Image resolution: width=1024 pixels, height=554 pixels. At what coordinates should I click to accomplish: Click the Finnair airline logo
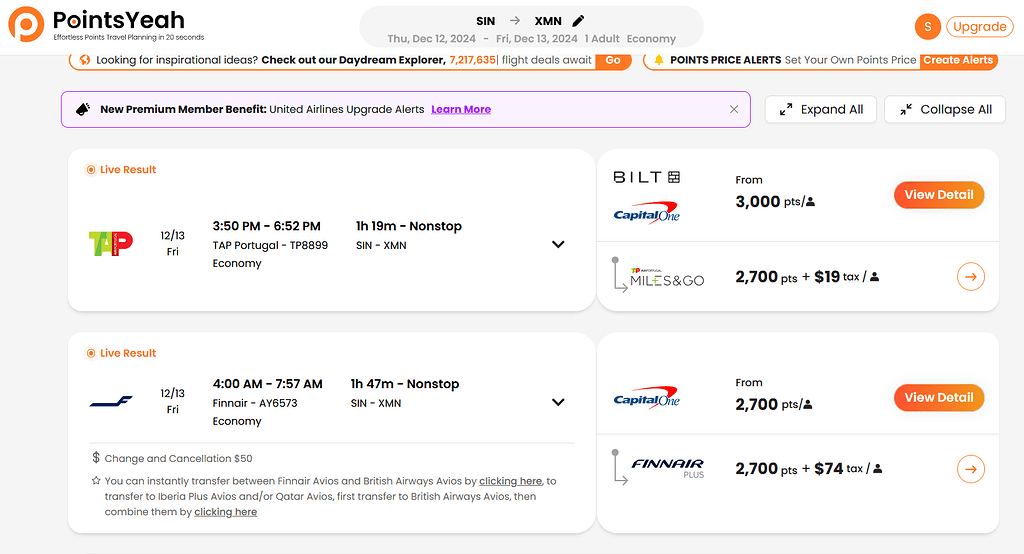[x=110, y=402]
